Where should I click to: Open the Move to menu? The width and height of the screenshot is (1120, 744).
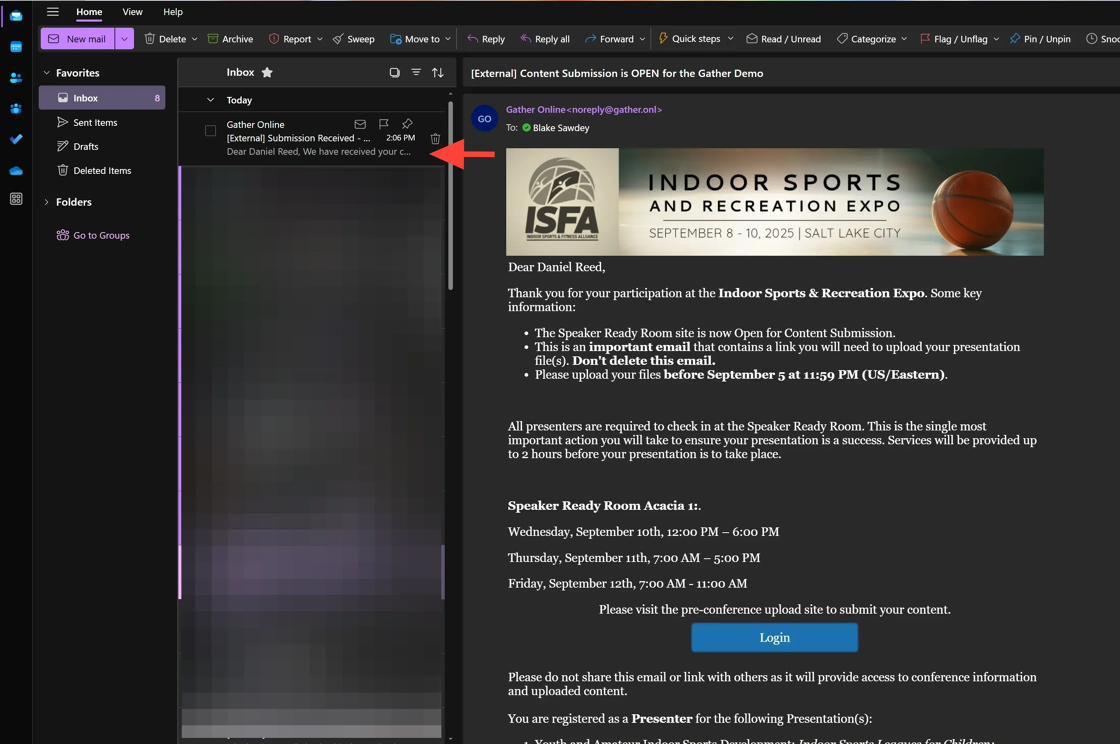pos(420,39)
